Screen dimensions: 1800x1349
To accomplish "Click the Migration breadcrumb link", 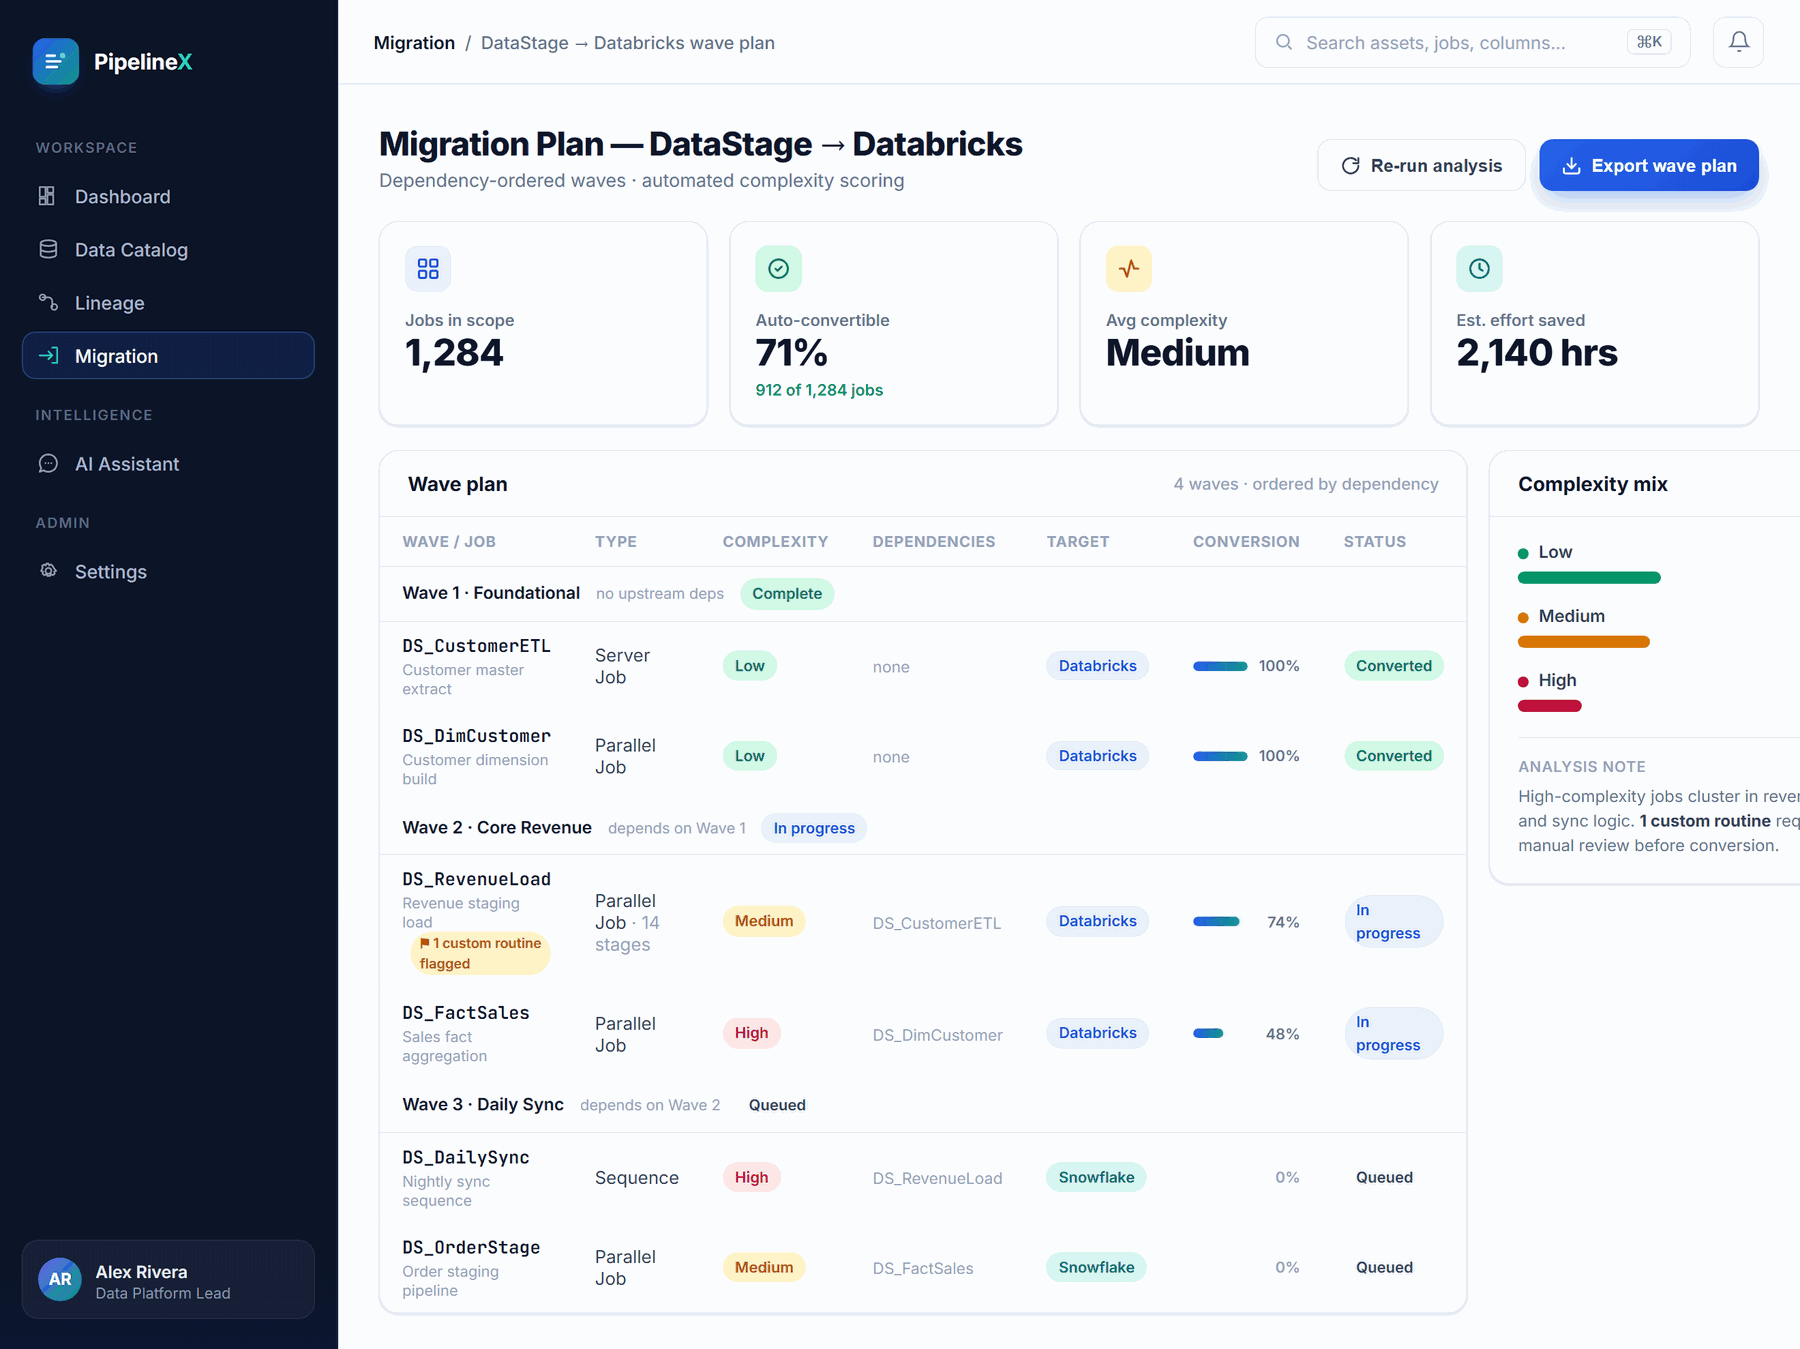I will [414, 42].
